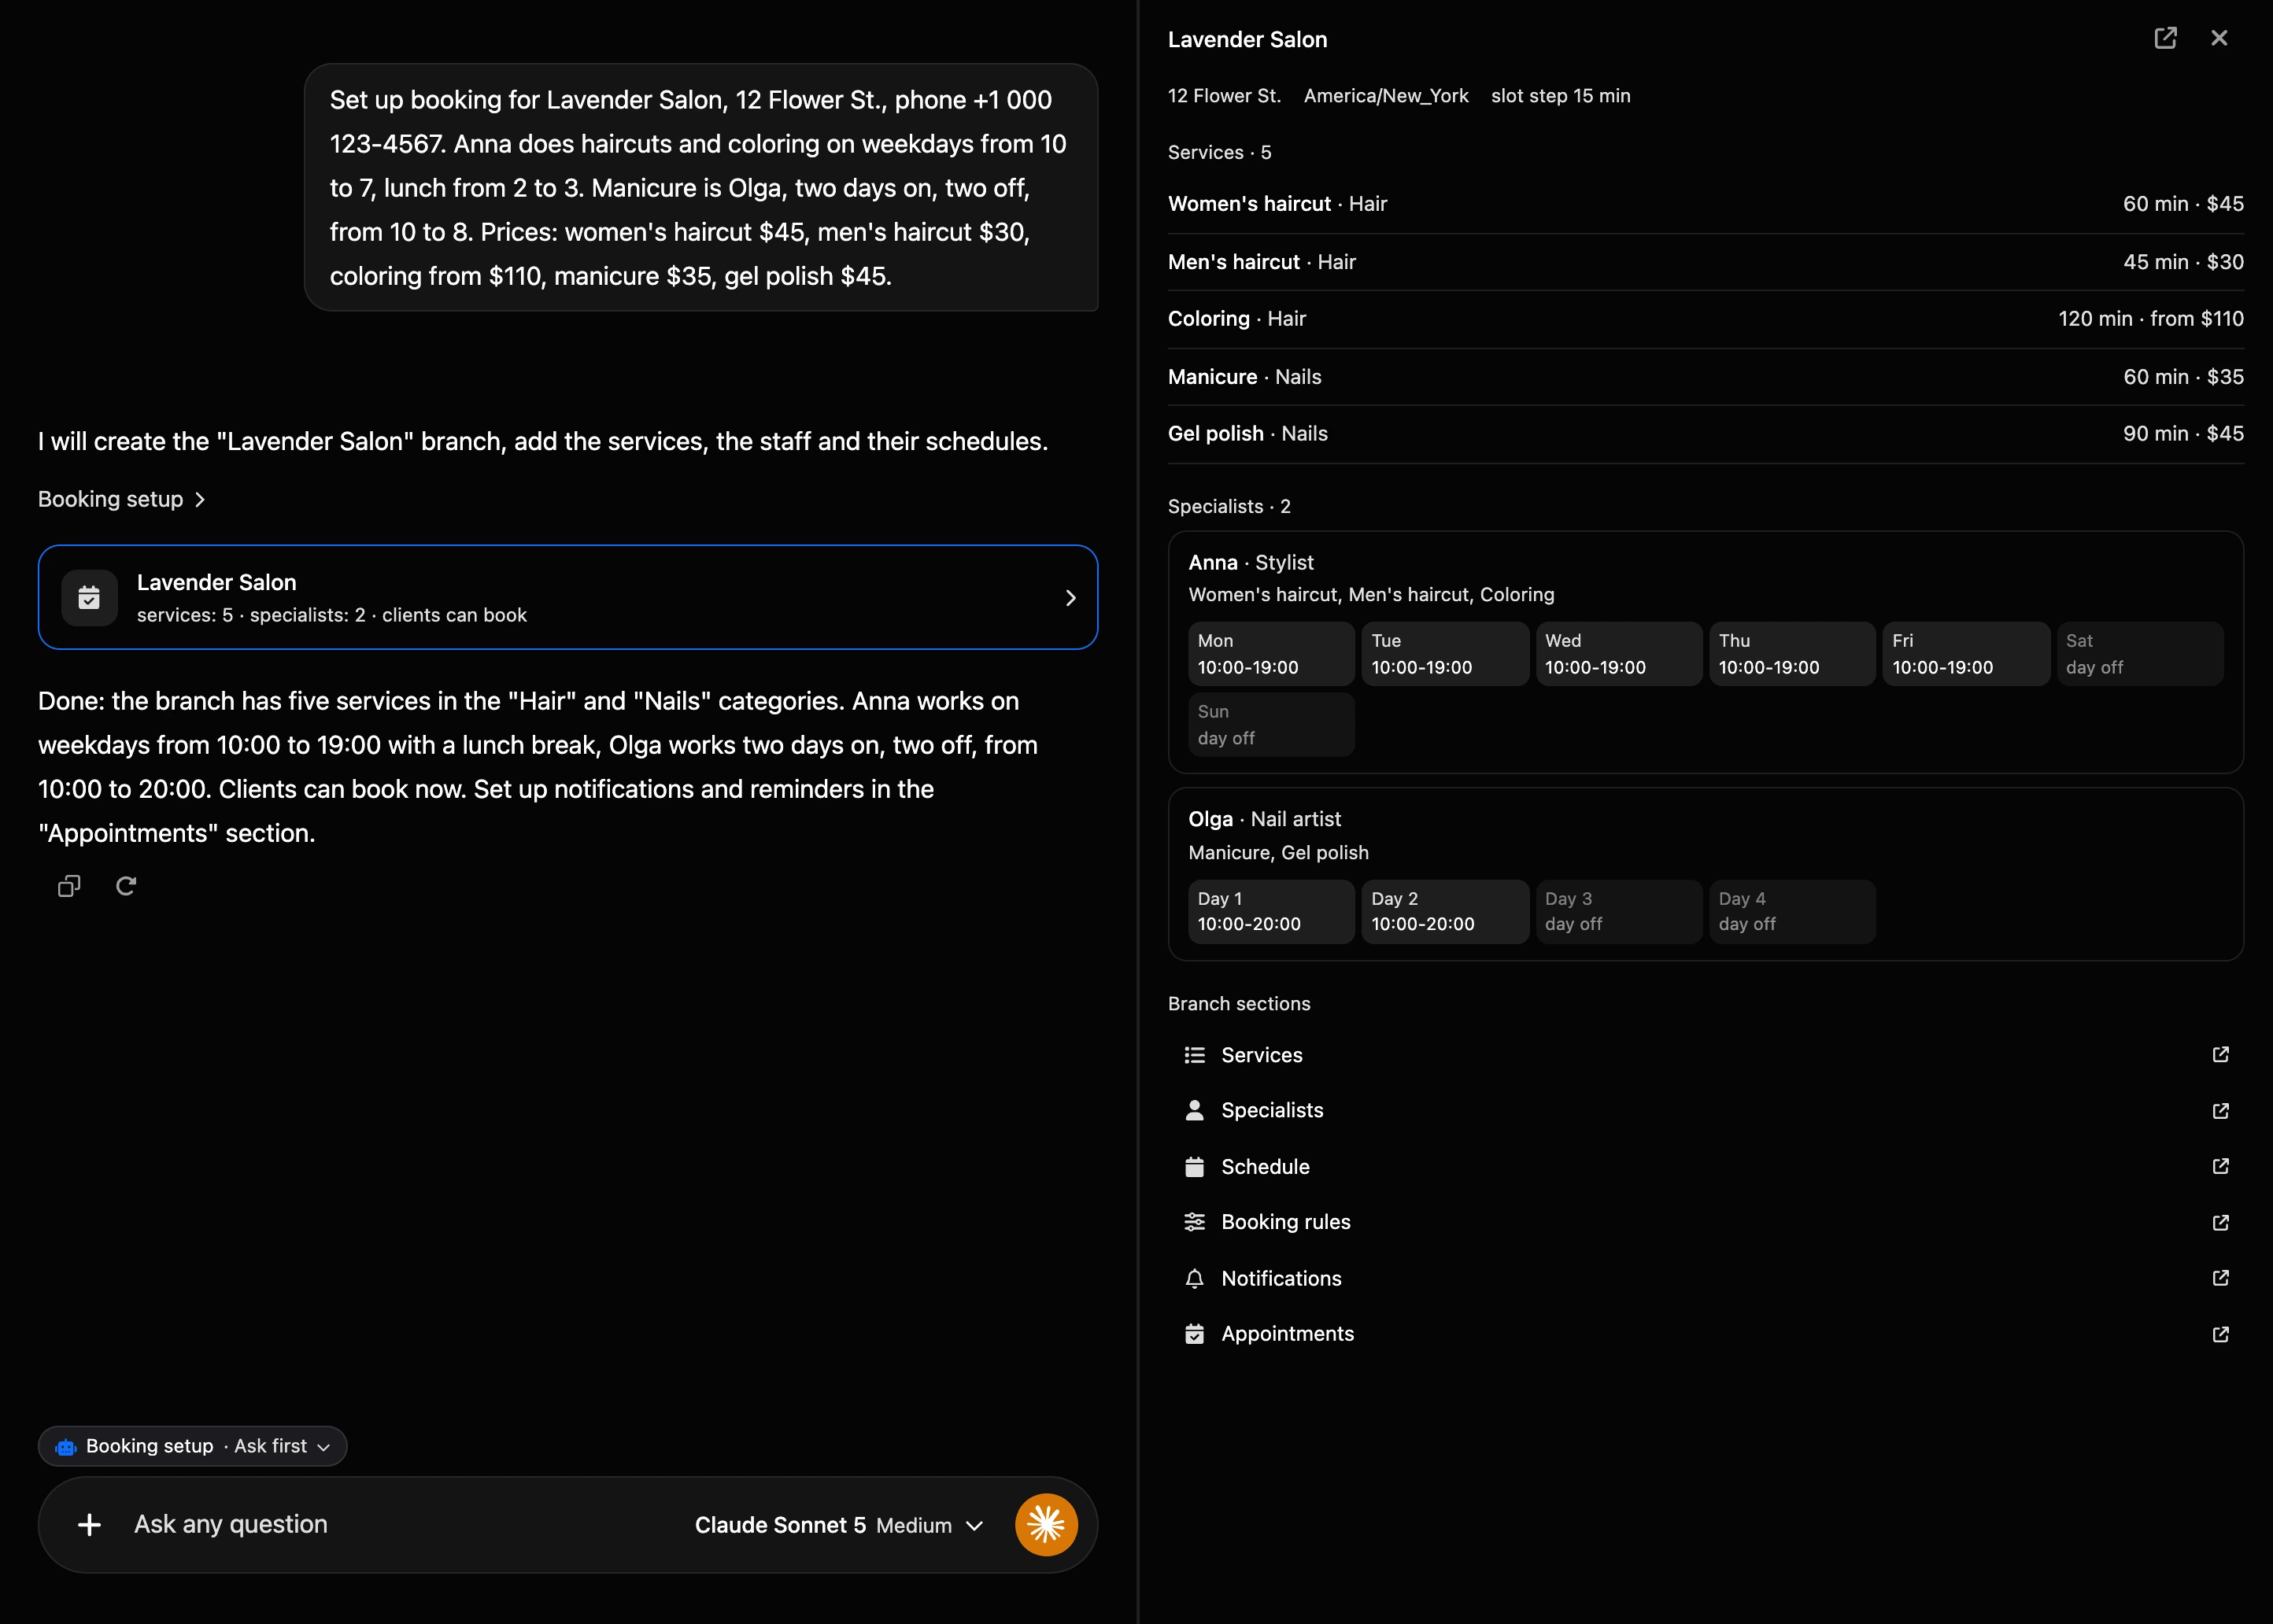The image size is (2273, 1624).
Task: Click Olga's Day 3 day off tile
Action: (1619, 911)
